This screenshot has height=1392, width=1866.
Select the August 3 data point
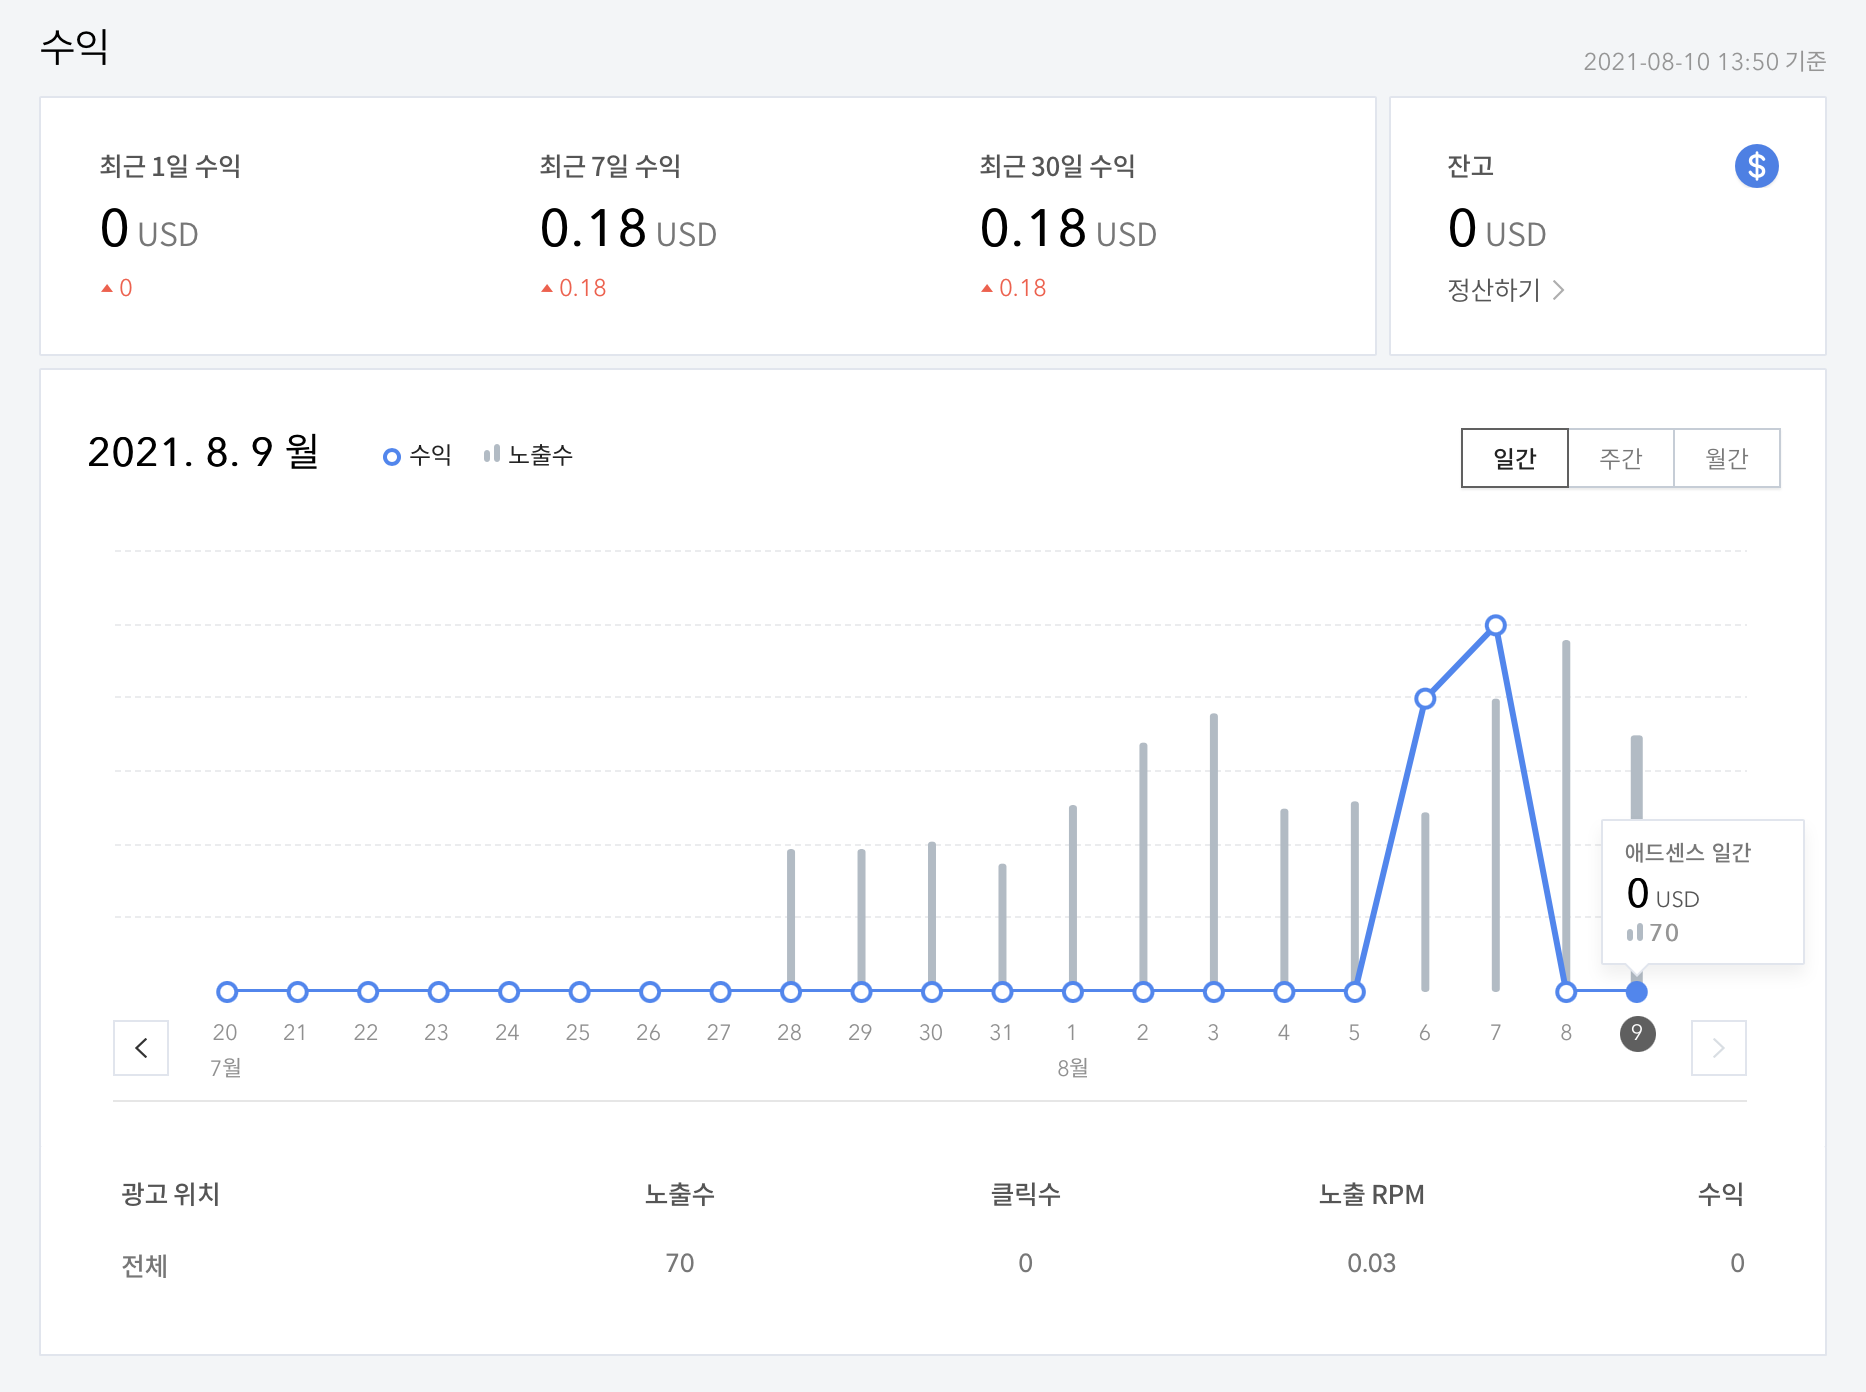point(1214,992)
